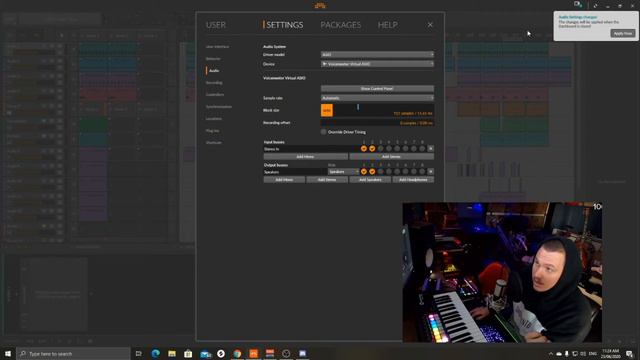Open the Speakers role dropdown

(x=343, y=172)
